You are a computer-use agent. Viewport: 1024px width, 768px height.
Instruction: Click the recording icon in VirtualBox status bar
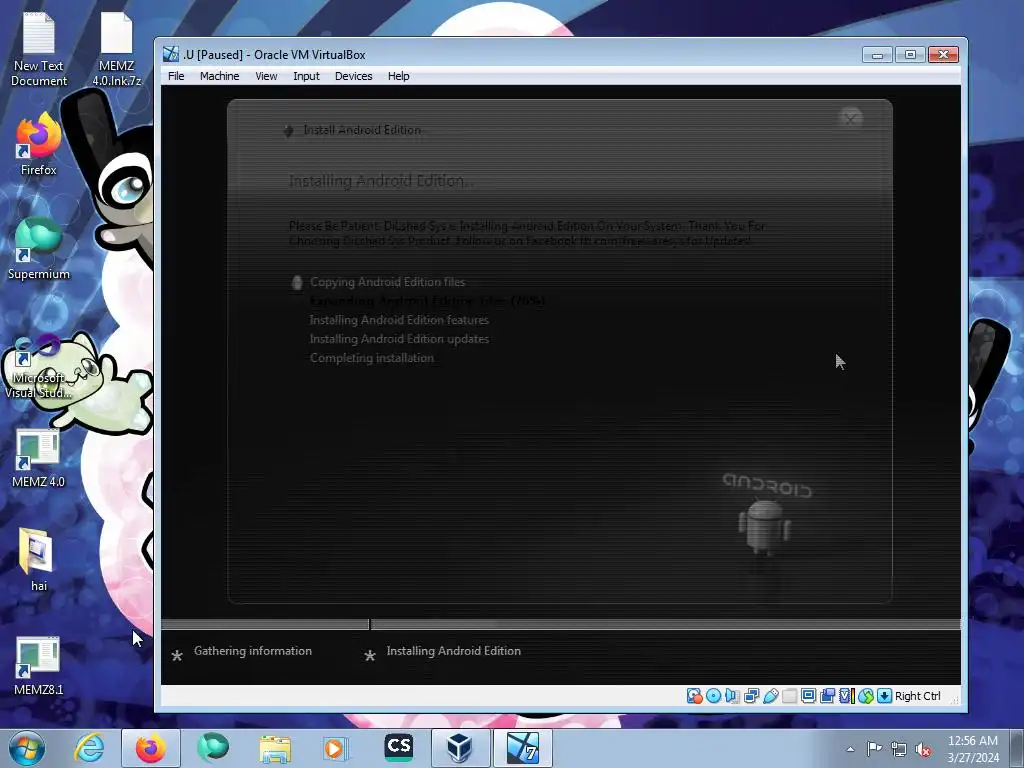(x=827, y=696)
